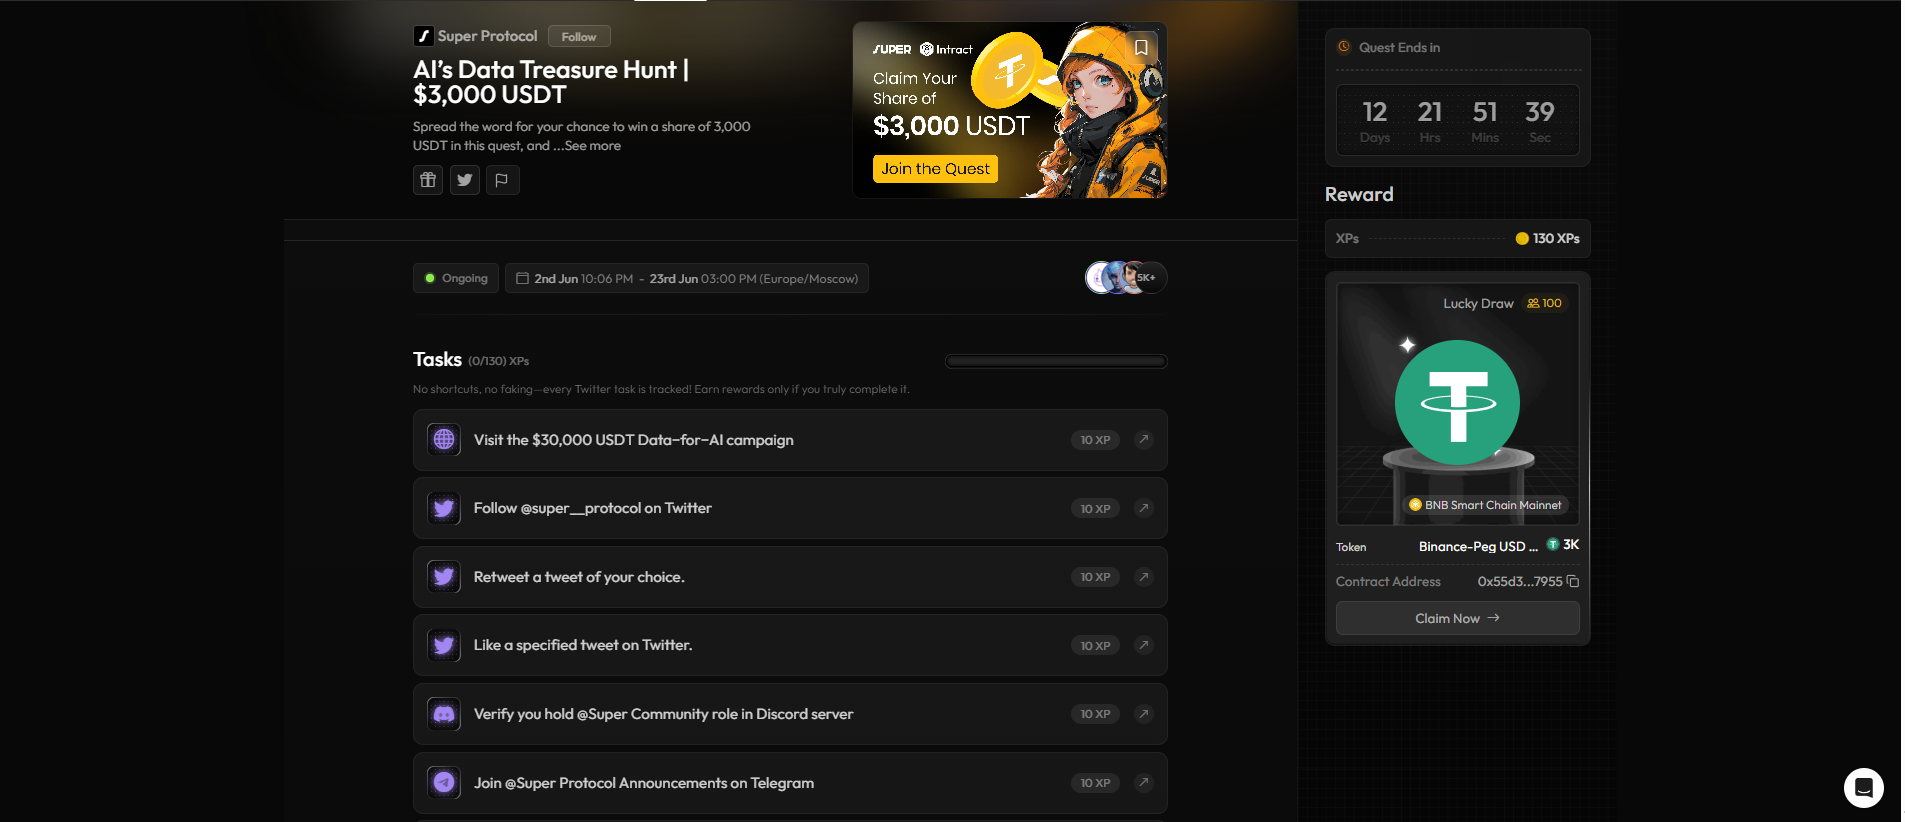Click the AI's Data Treasure Hunt title
This screenshot has height=822, width=1905.
click(550, 82)
